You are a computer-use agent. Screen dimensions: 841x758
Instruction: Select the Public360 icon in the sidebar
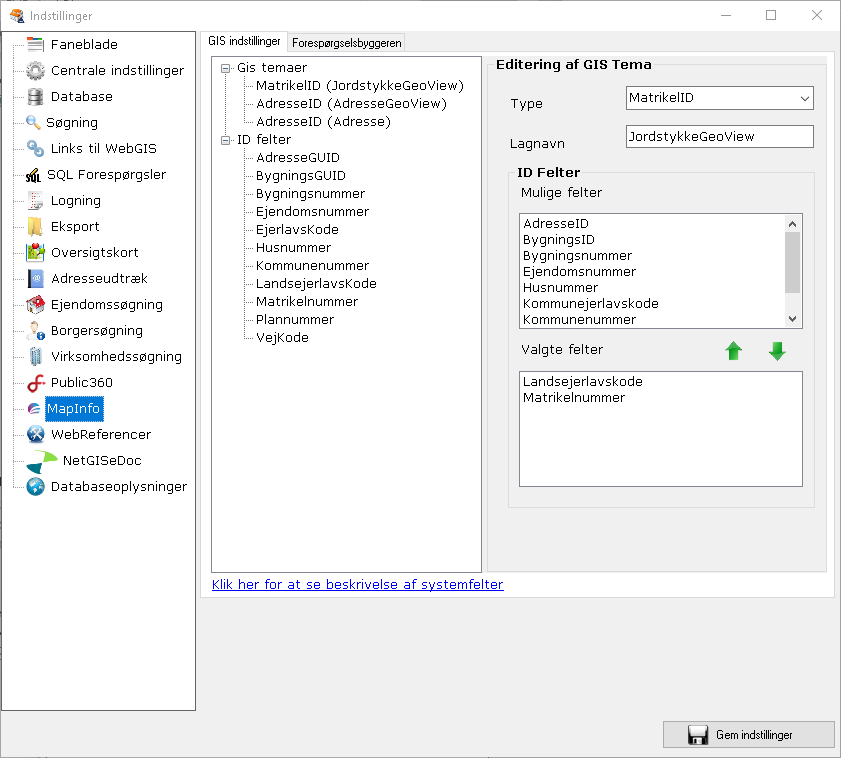[33, 382]
